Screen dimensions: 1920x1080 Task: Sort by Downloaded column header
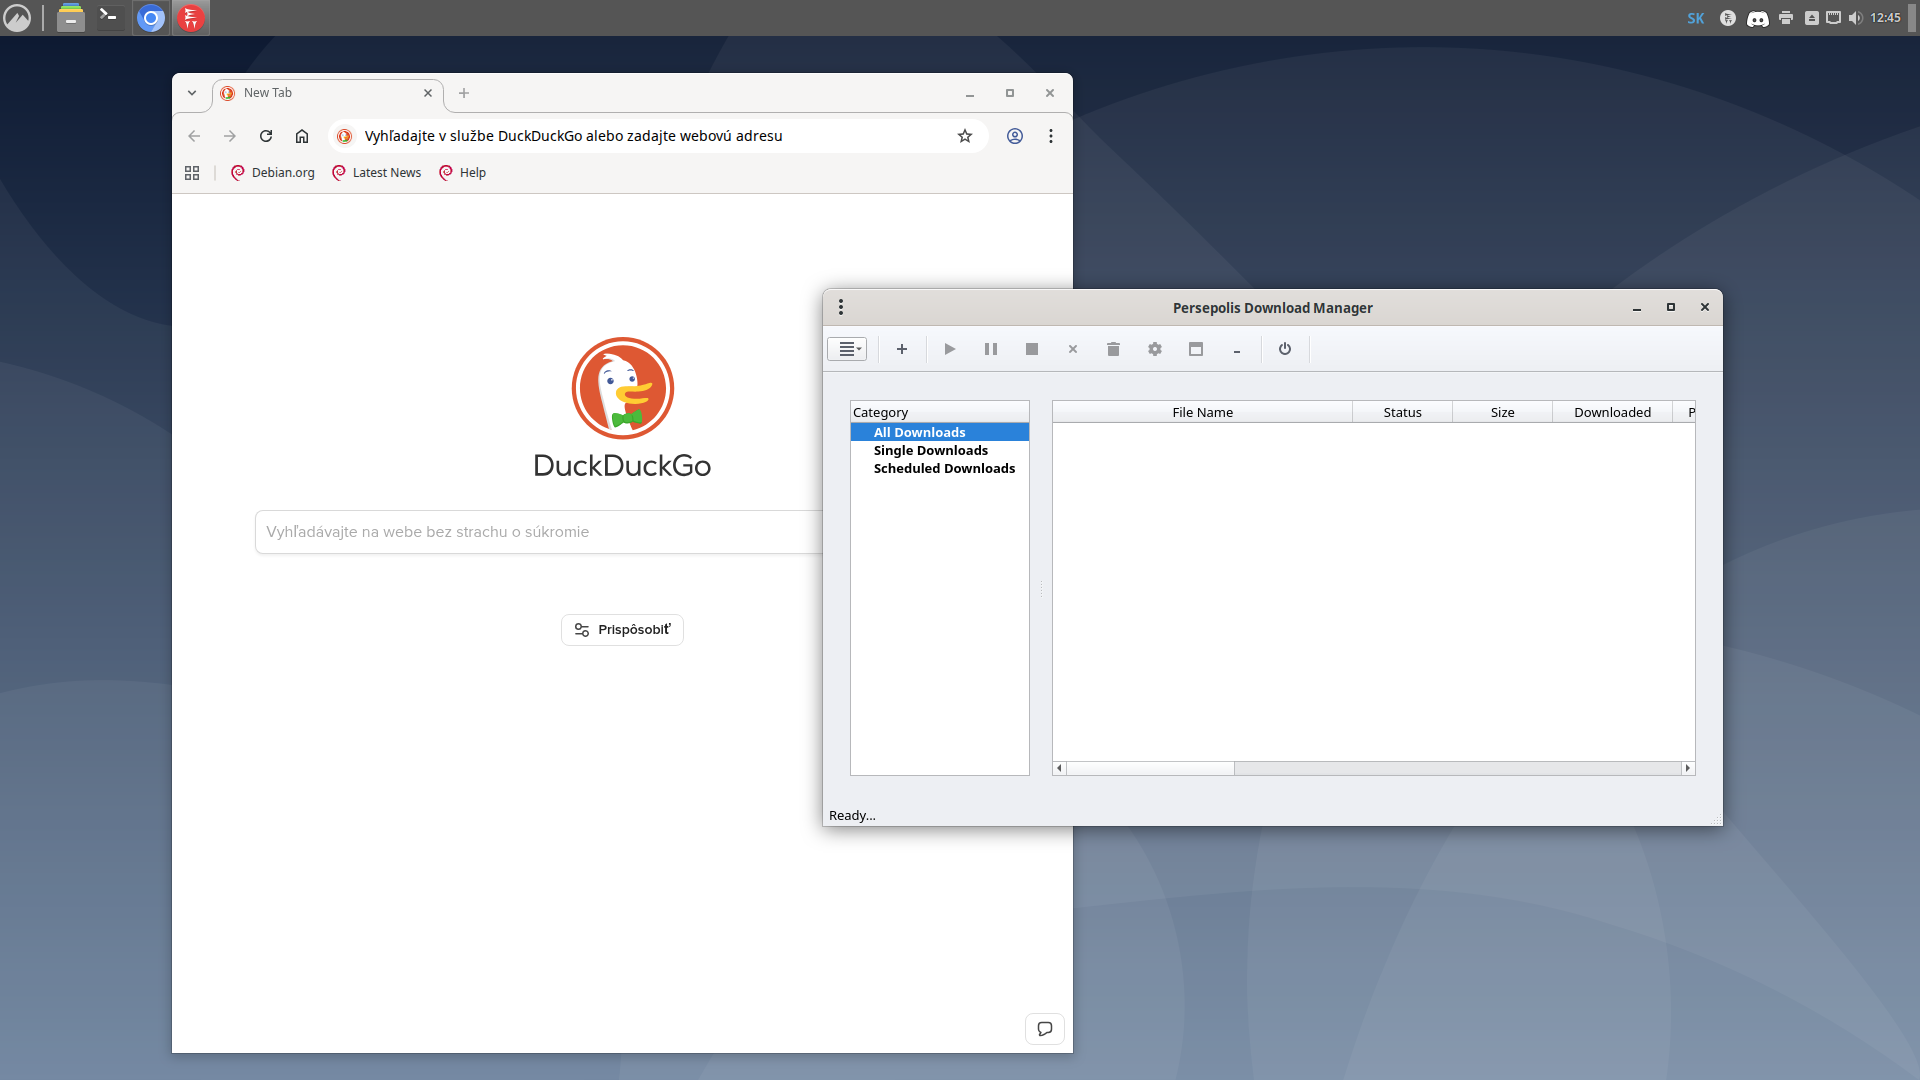coord(1612,412)
